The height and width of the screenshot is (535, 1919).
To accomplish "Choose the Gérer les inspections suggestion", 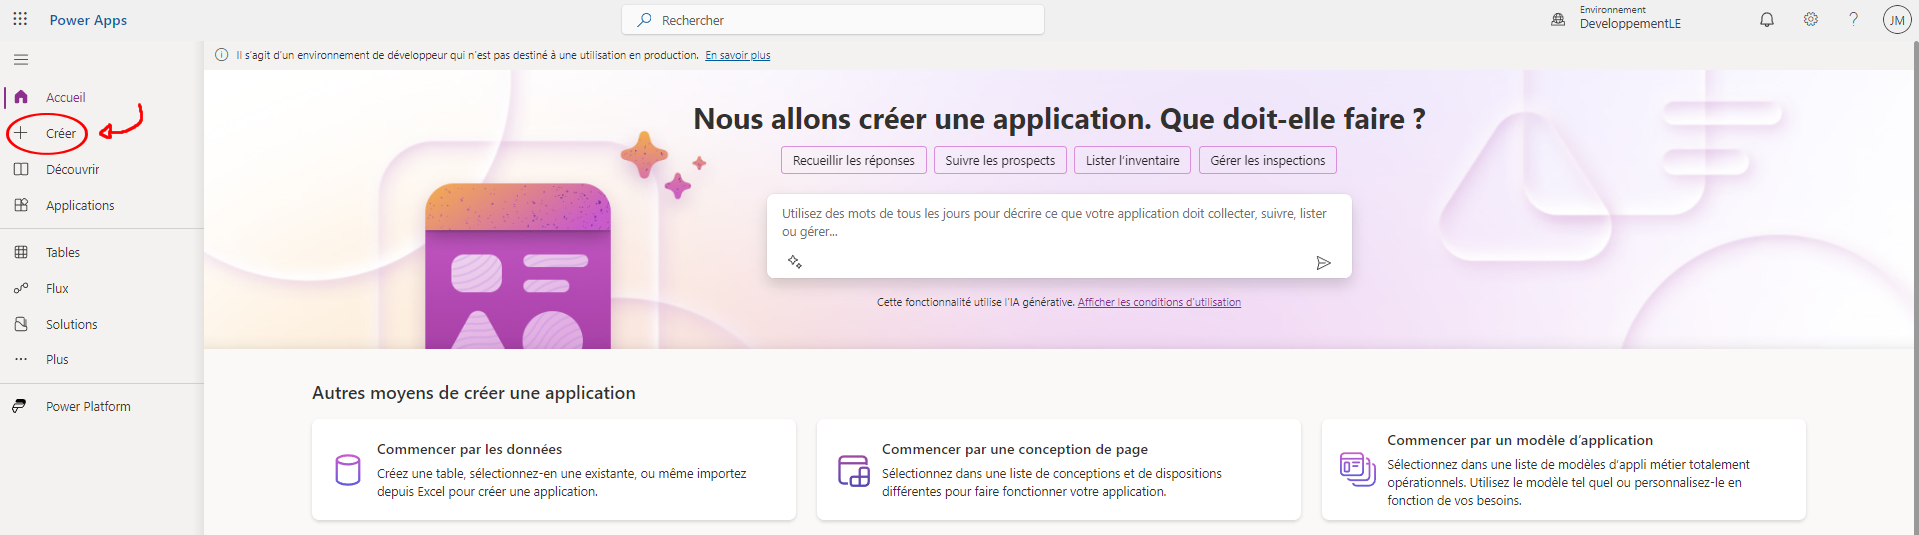I will (1268, 160).
